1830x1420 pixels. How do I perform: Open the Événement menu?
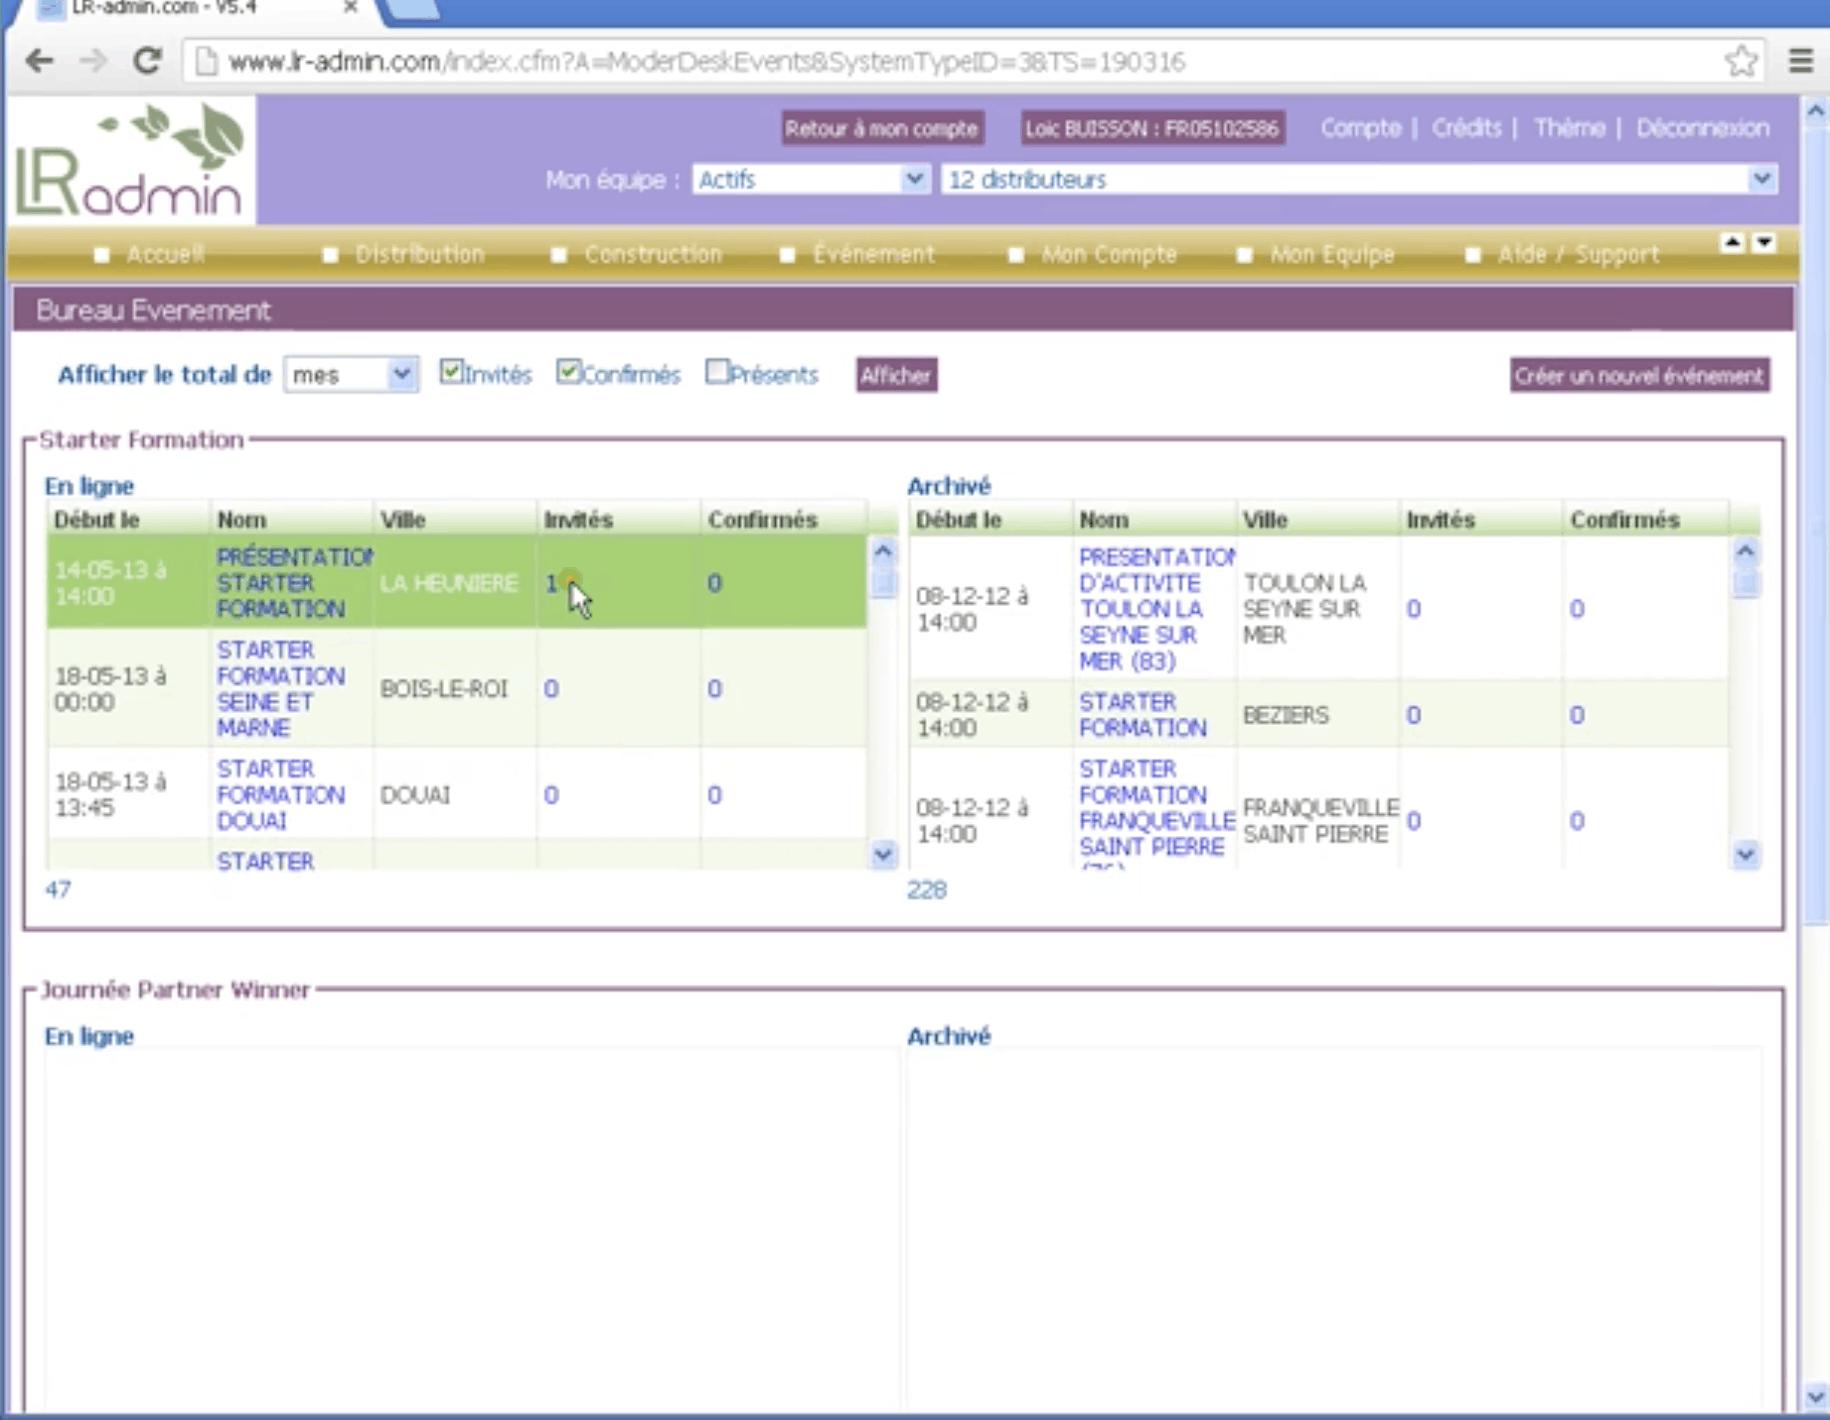click(872, 255)
